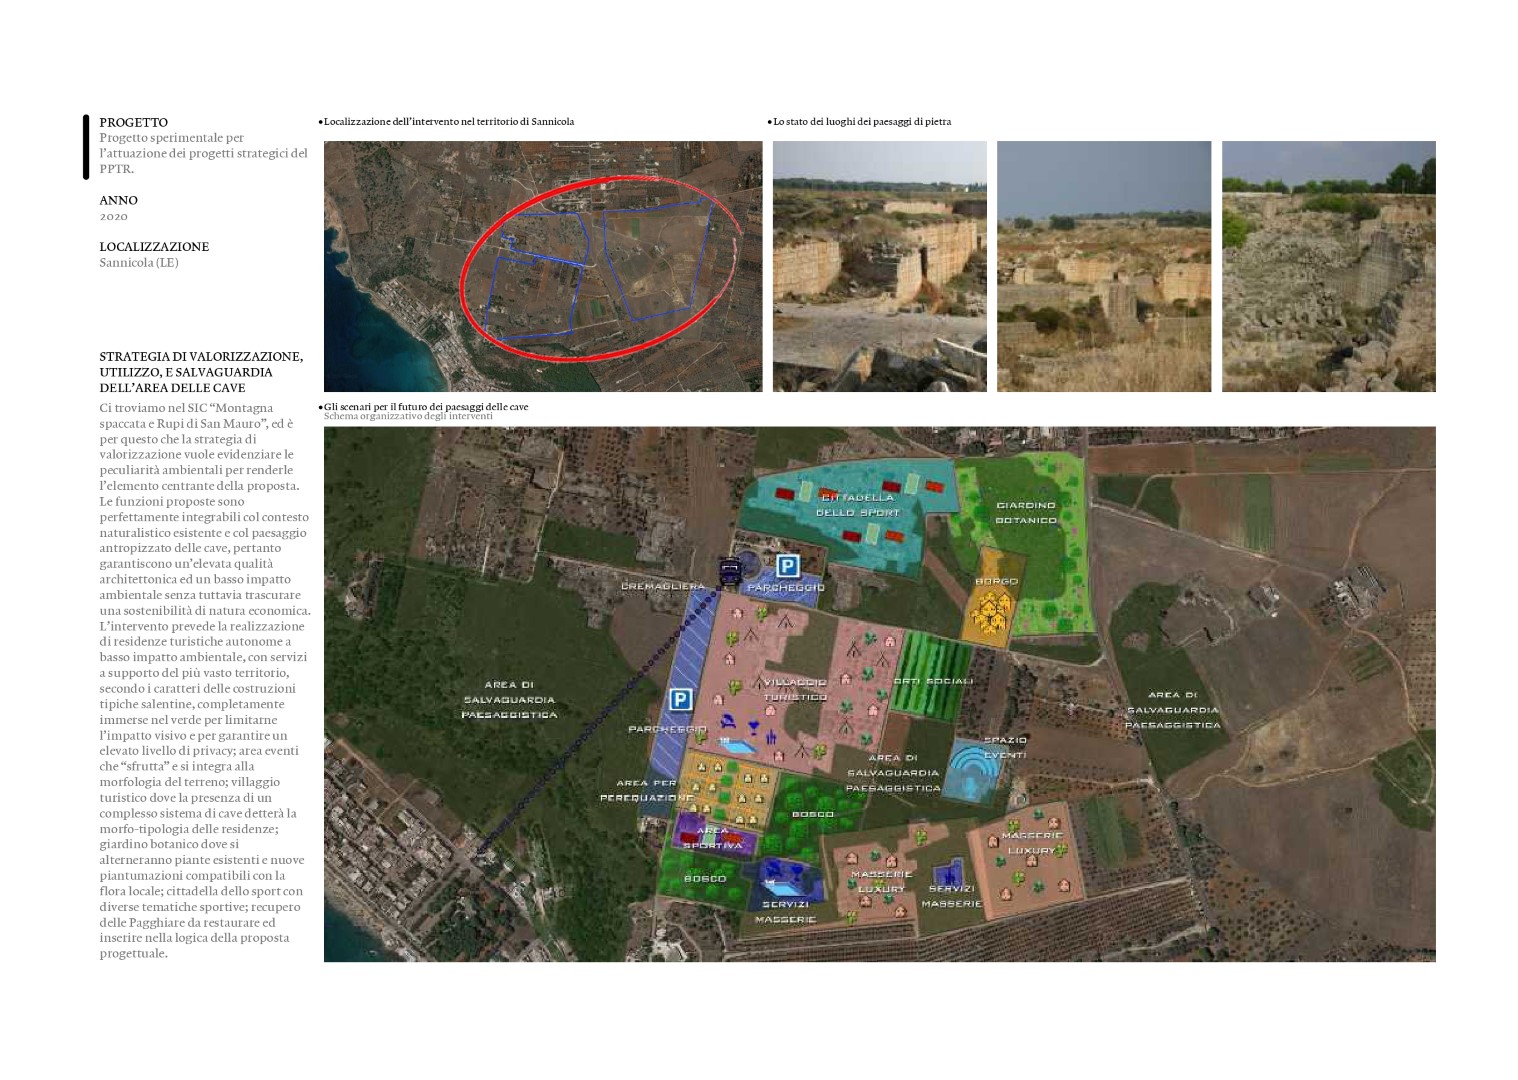Click the GIARDINO BOTANICO label
Screen dimensions: 1518x1080
pos(1026,513)
